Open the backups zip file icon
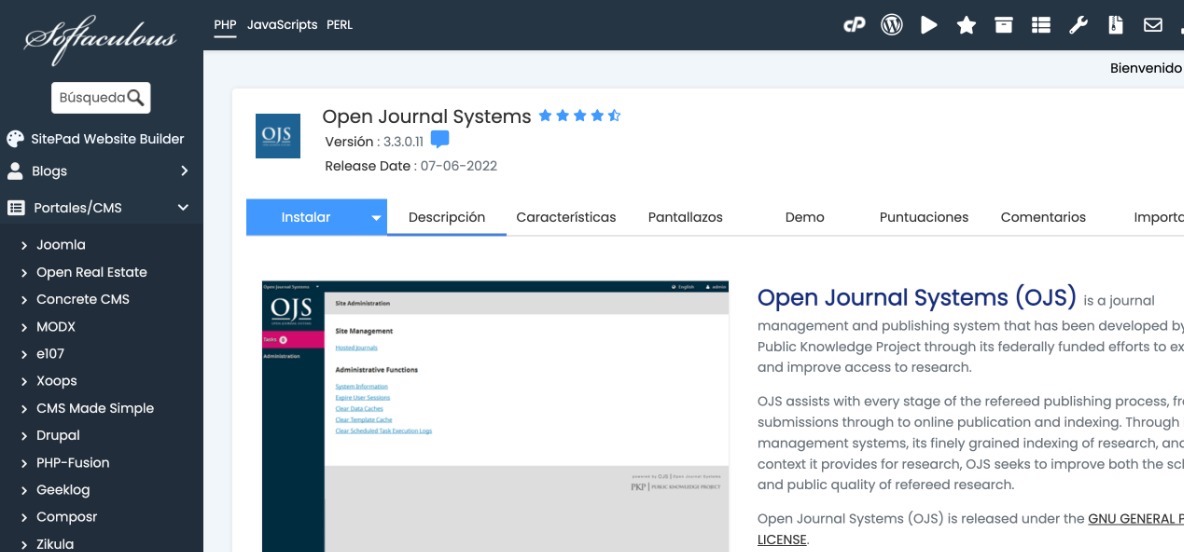 [1115, 25]
